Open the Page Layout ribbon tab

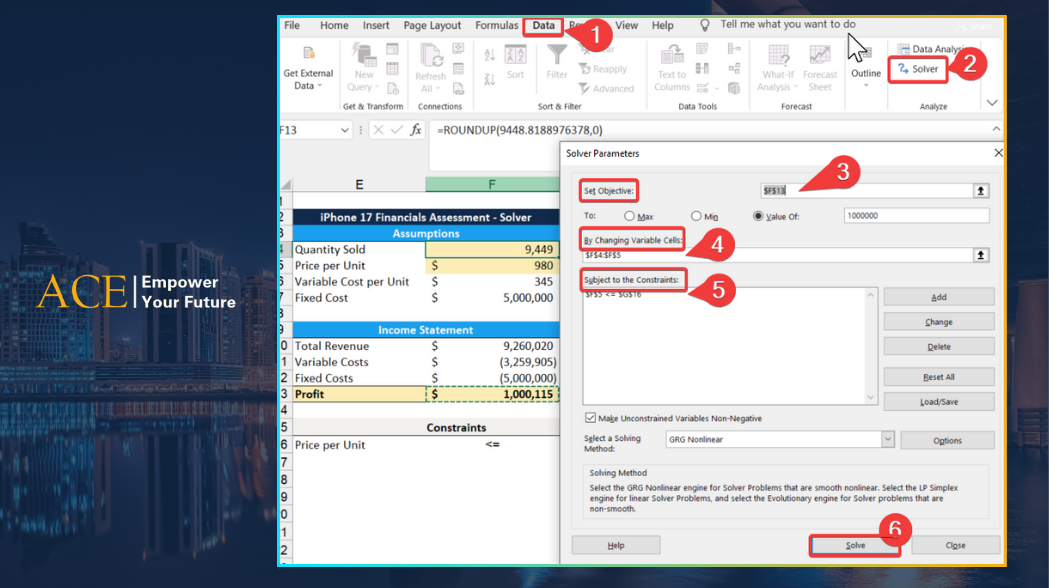coord(432,25)
